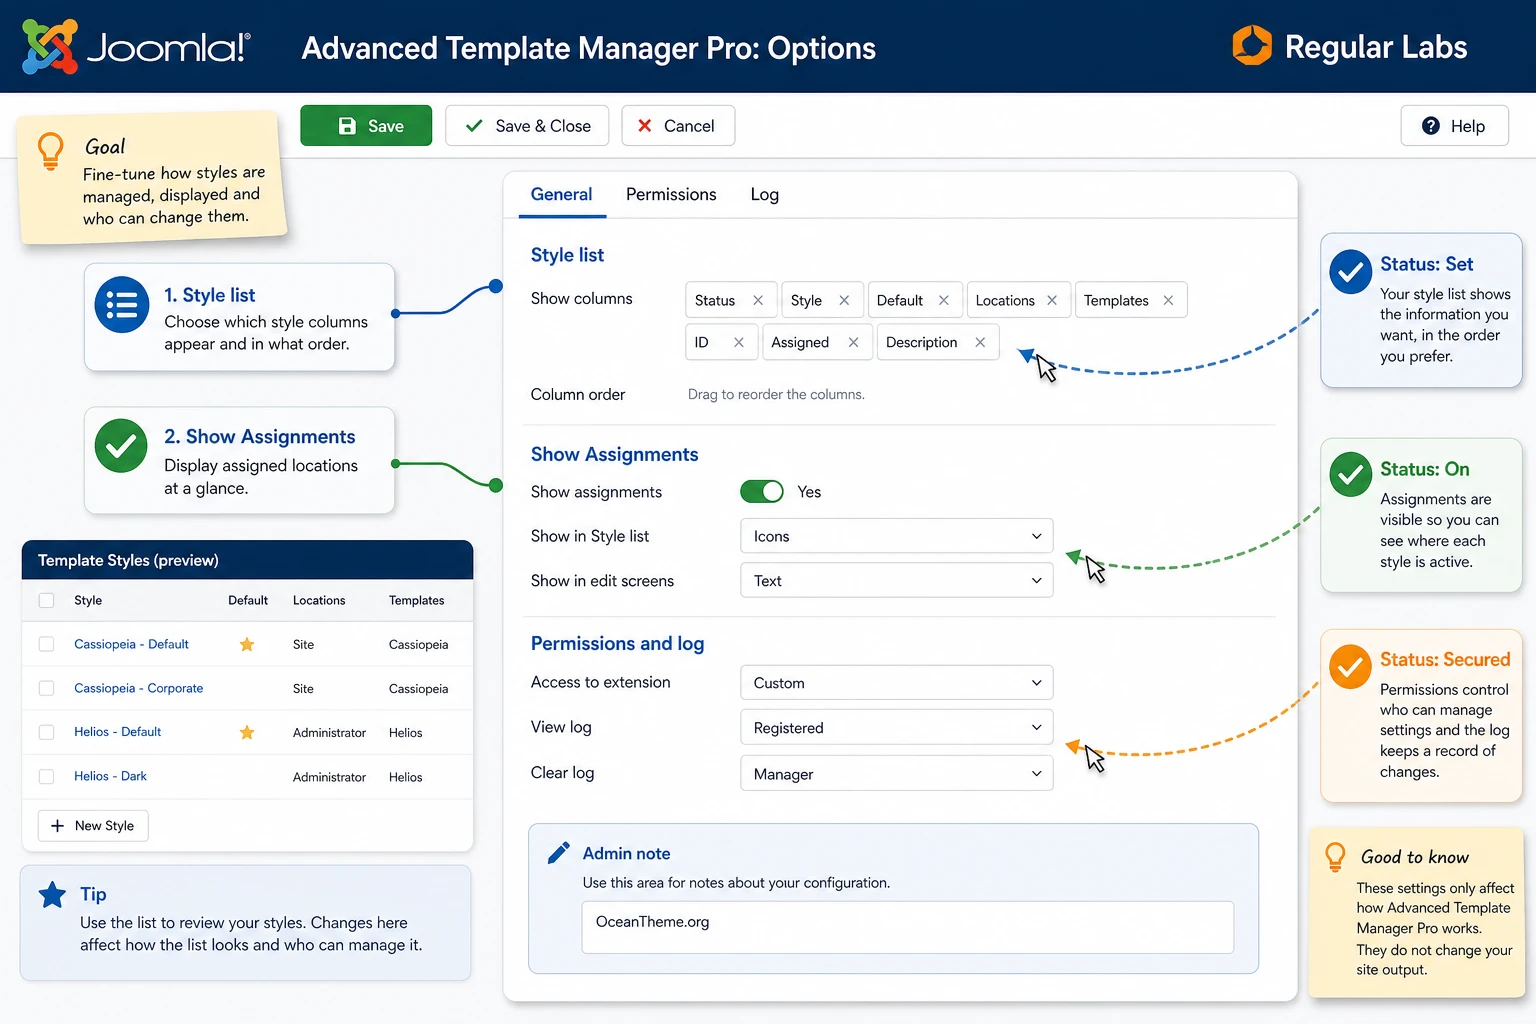Click the Status: Set blue check icon
Viewport: 1536px width, 1024px height.
[x=1350, y=271]
